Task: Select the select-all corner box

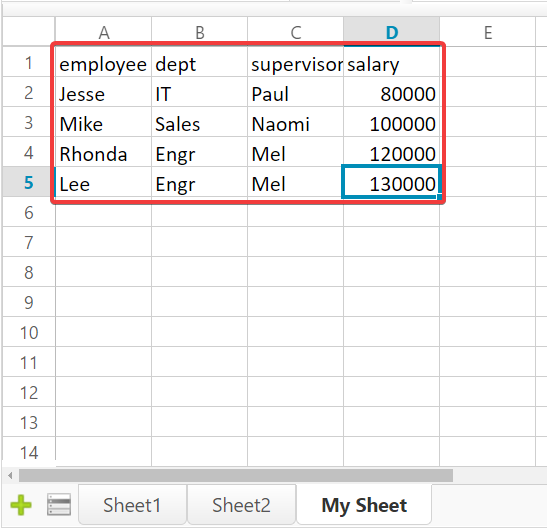Action: (x=29, y=32)
